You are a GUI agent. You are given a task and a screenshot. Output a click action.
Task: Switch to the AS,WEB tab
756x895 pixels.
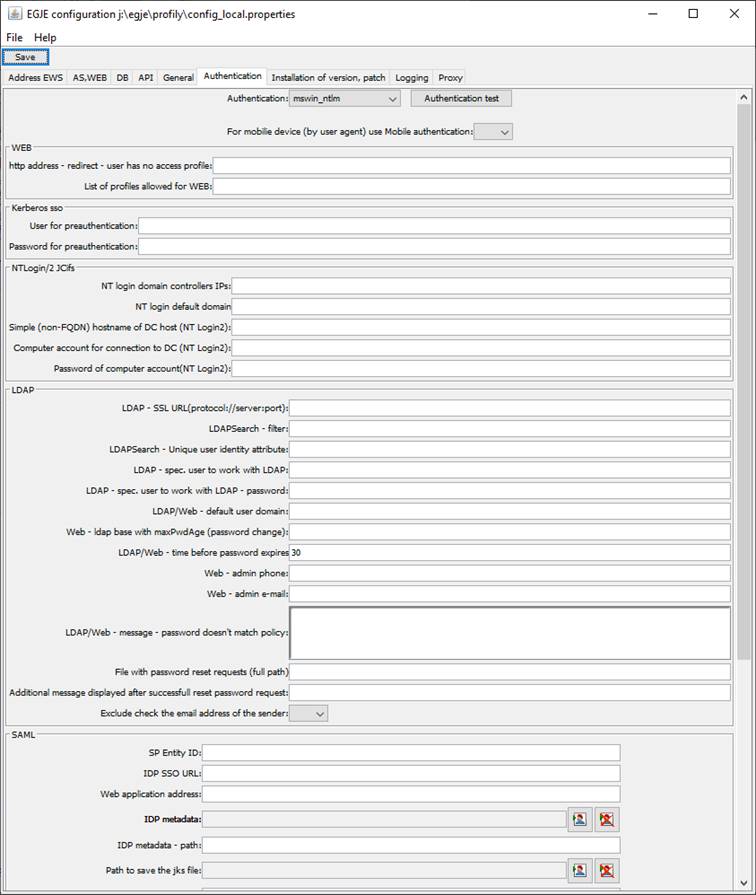click(90, 78)
